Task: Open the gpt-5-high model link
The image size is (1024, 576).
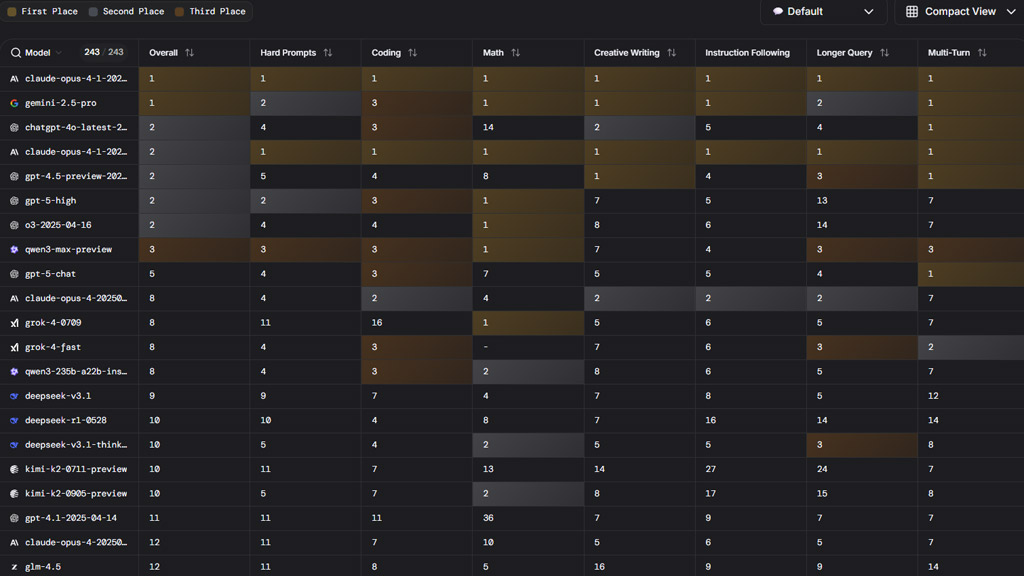Action: 50,201
